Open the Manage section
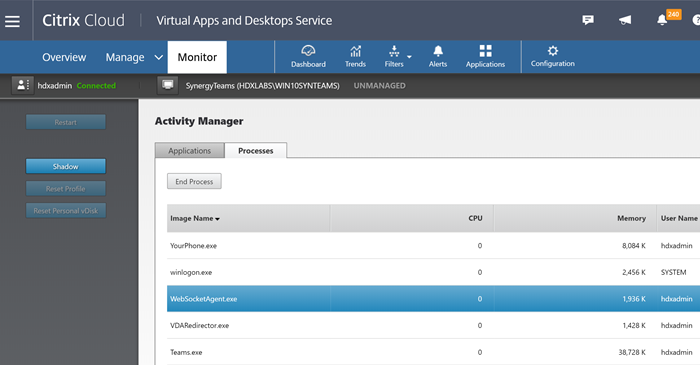Screen dimensions: 700x365 [x=125, y=57]
